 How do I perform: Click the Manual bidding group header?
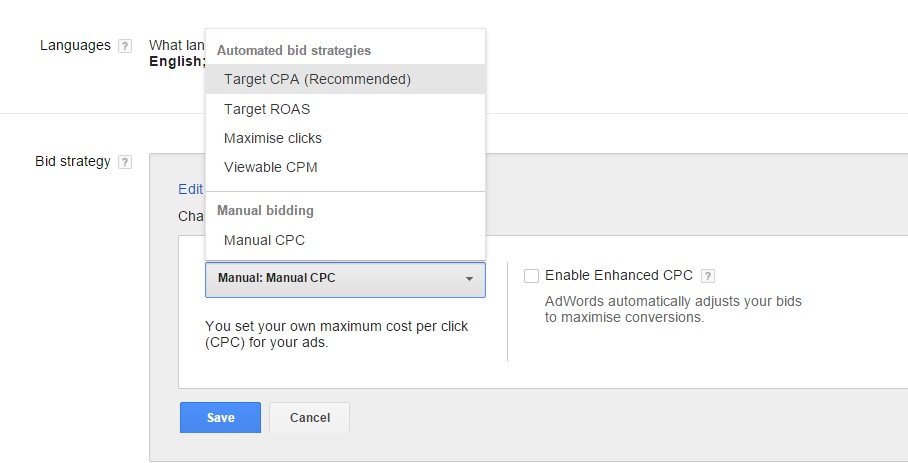click(x=265, y=210)
